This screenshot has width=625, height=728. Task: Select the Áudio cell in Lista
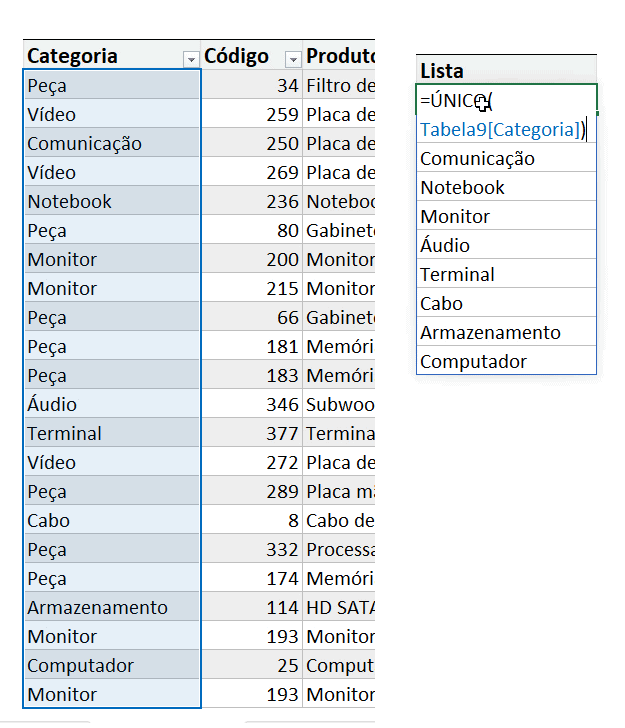click(506, 245)
